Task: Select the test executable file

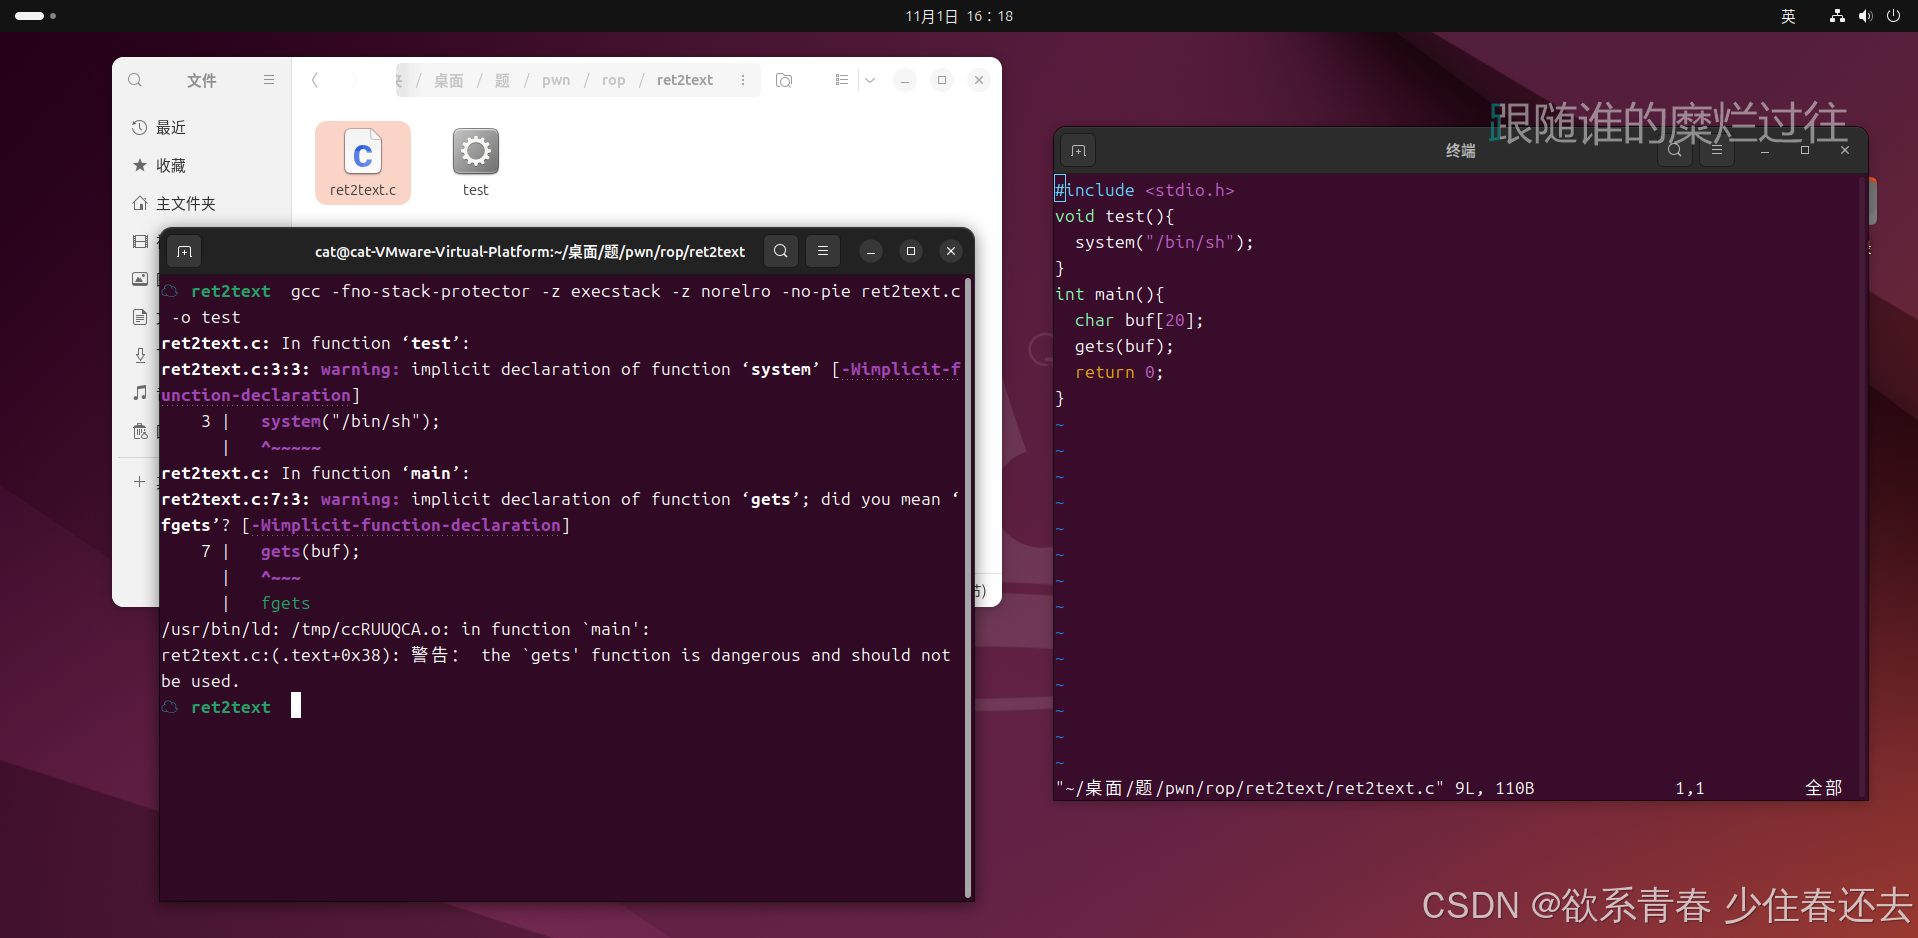Action: click(x=476, y=163)
